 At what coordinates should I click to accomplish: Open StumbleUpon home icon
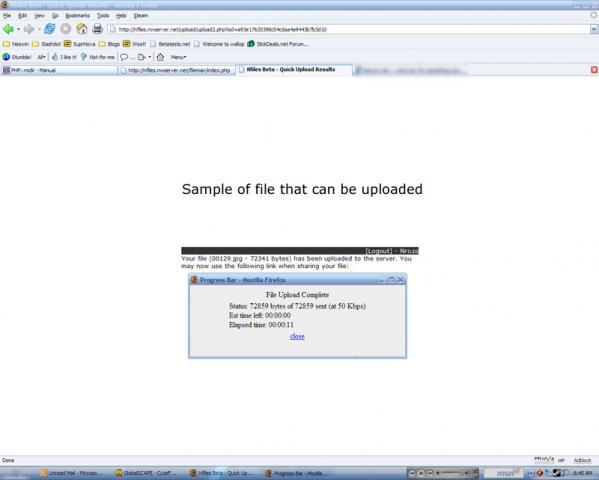pos(160,57)
